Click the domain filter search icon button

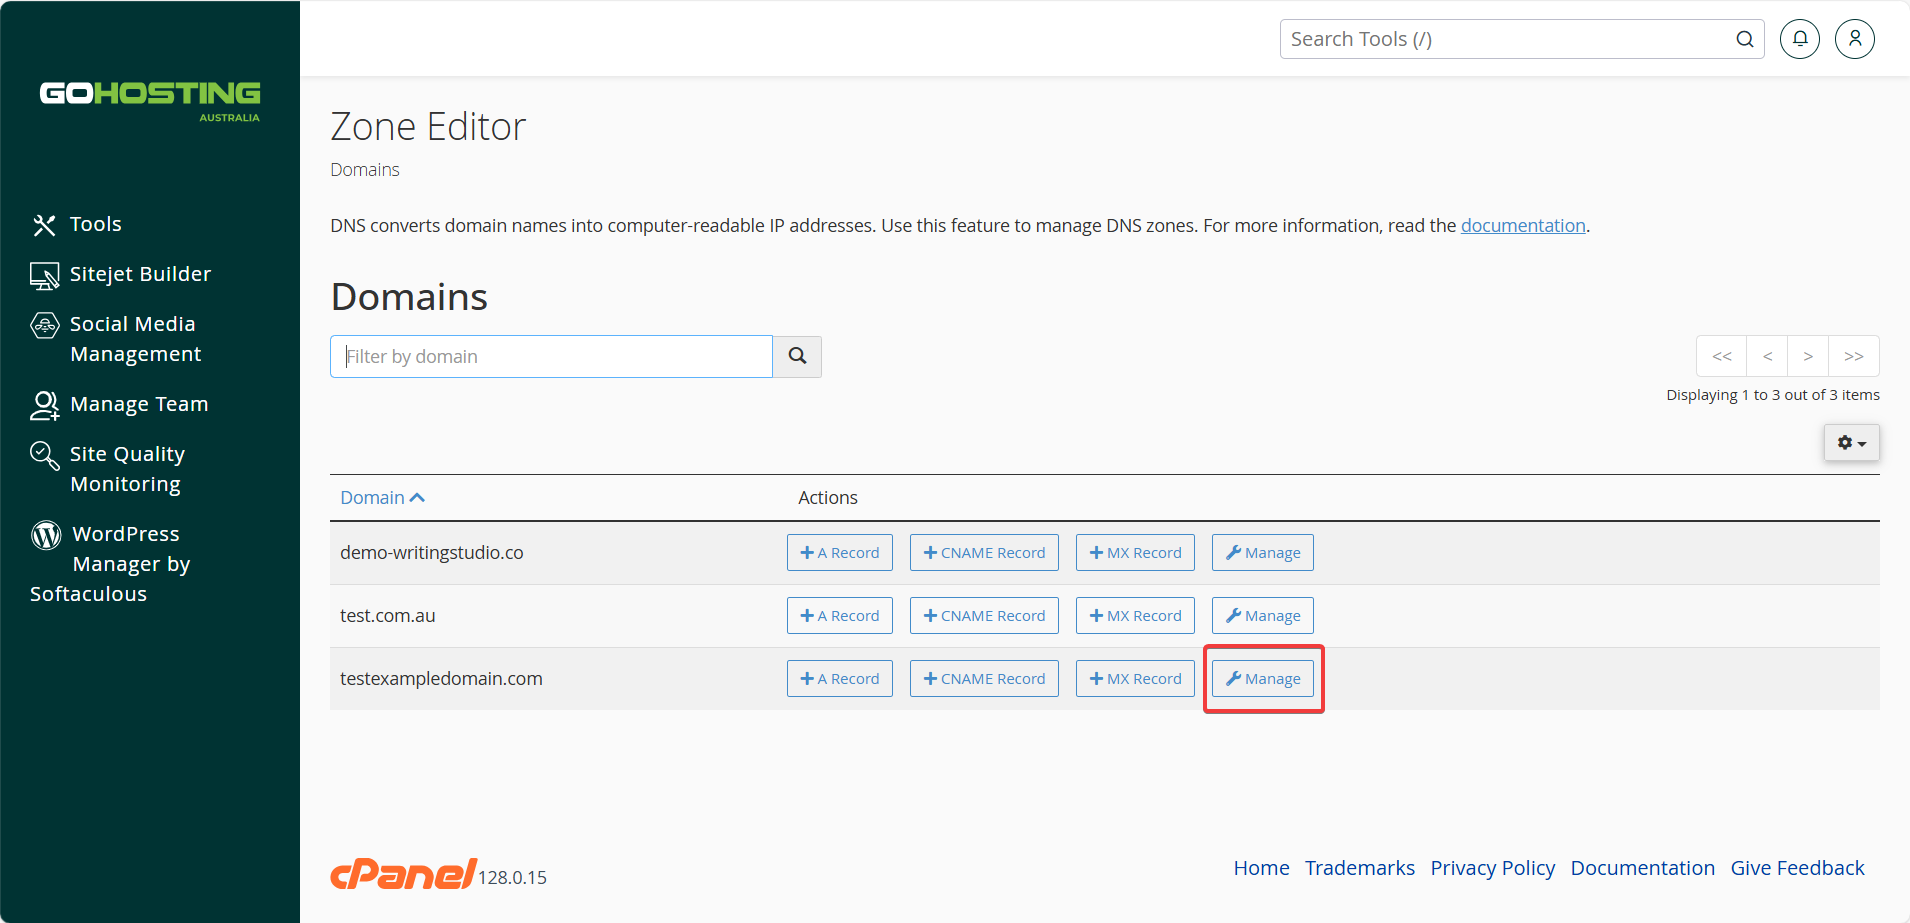797,356
